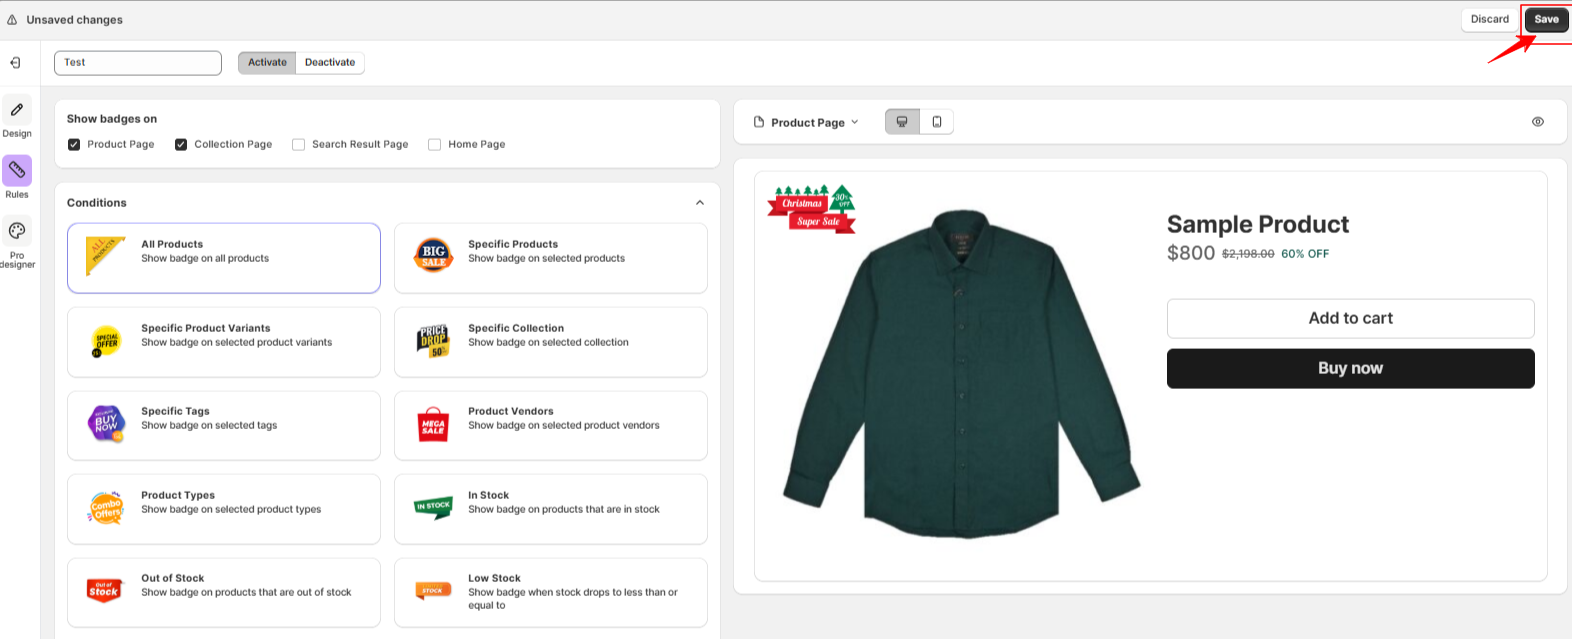Select the Product Types condition
1572x639 pixels.
[x=224, y=509]
